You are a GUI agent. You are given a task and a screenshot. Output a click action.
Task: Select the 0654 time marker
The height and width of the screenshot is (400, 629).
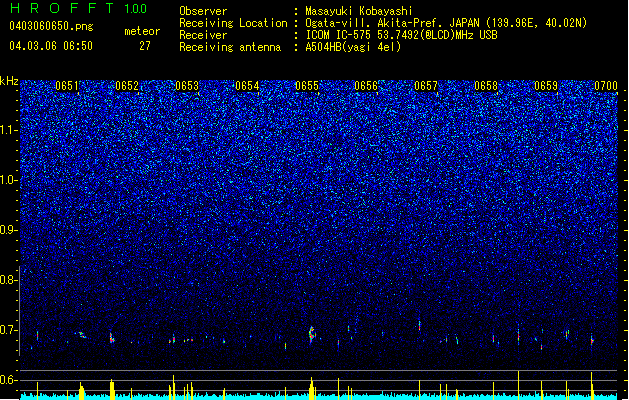[x=247, y=86]
